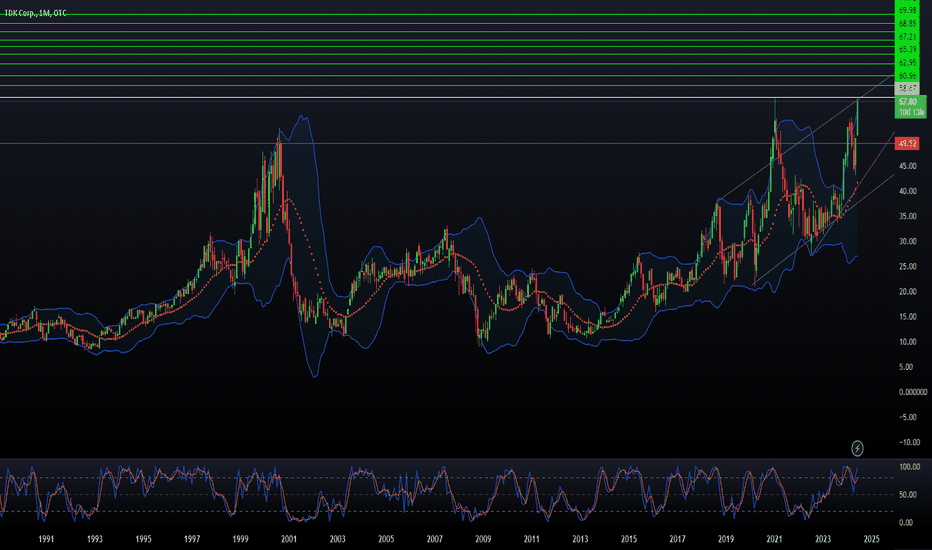This screenshot has width=932, height=550.
Task: Click 15.00 on the price axis
Action: point(907,317)
